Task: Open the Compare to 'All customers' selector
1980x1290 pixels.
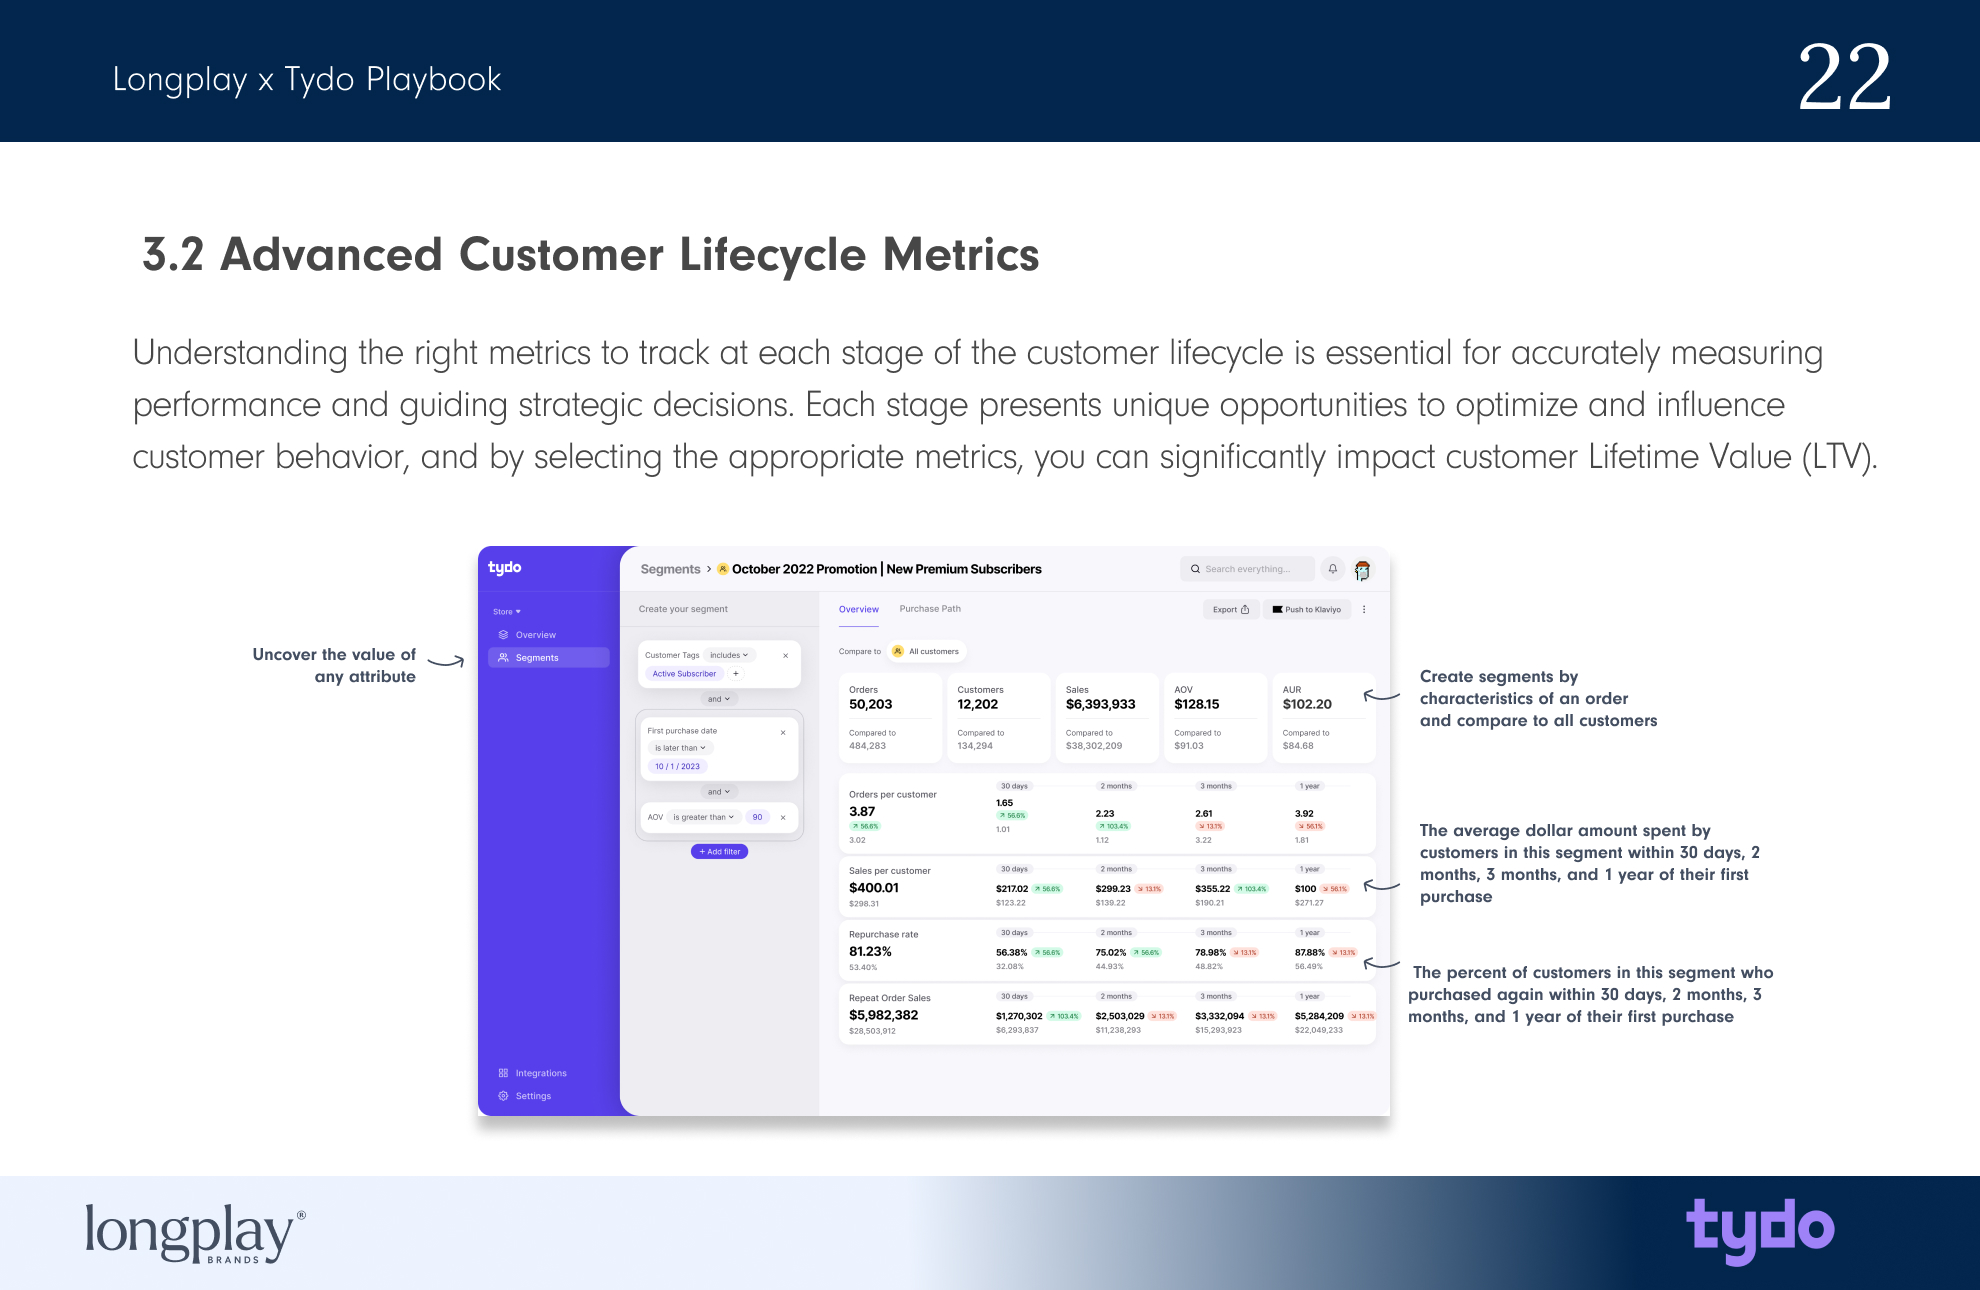Action: tap(926, 651)
